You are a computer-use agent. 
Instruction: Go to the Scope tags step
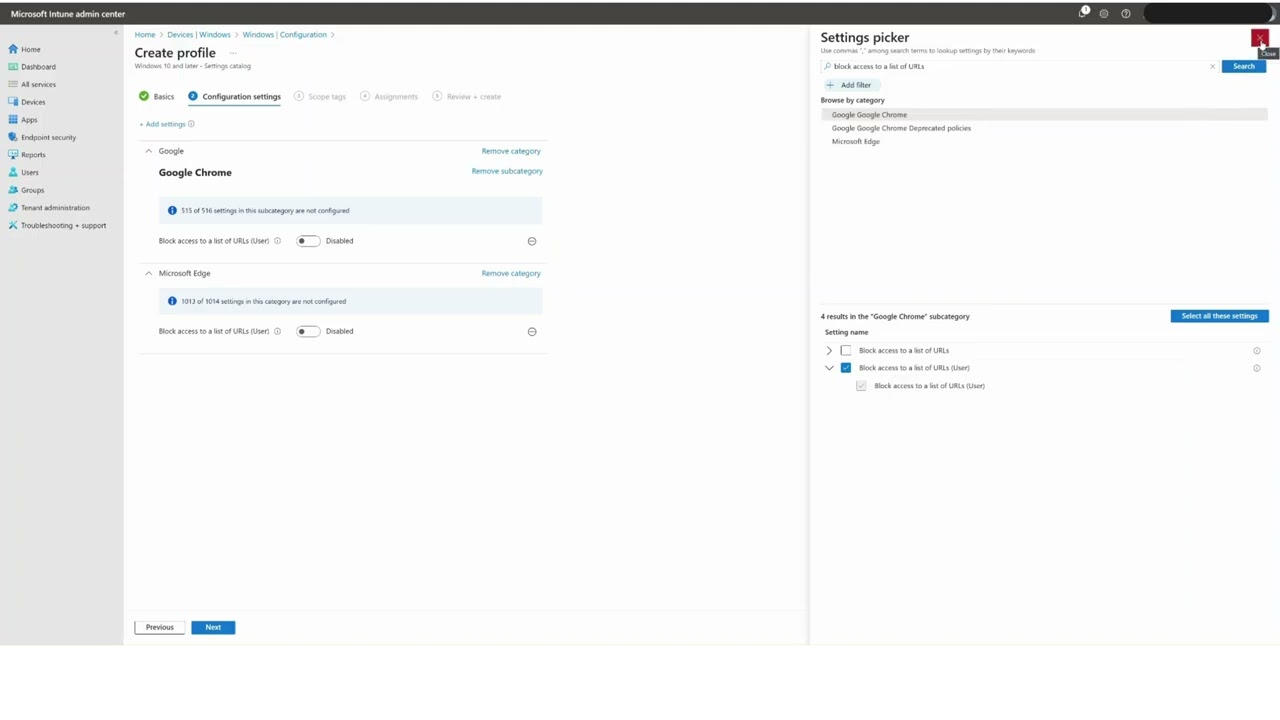(320, 96)
